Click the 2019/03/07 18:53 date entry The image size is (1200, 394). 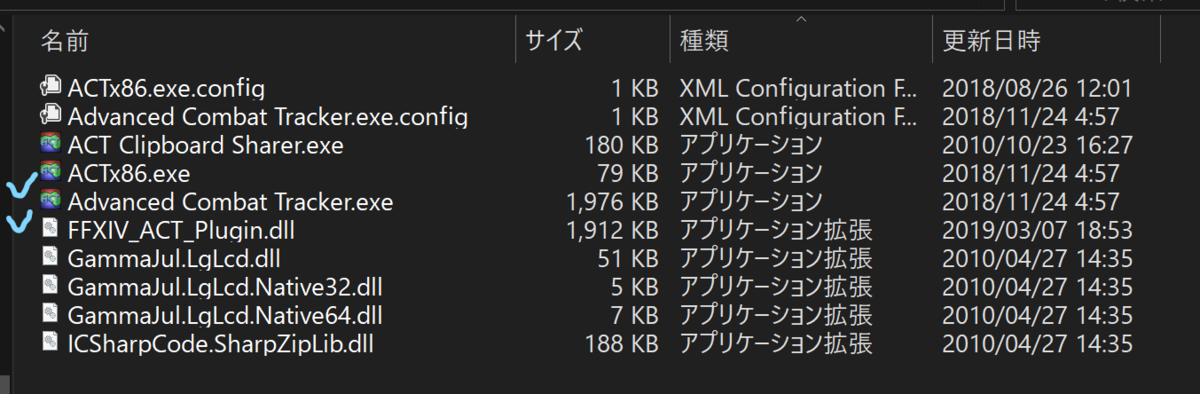point(1037,230)
